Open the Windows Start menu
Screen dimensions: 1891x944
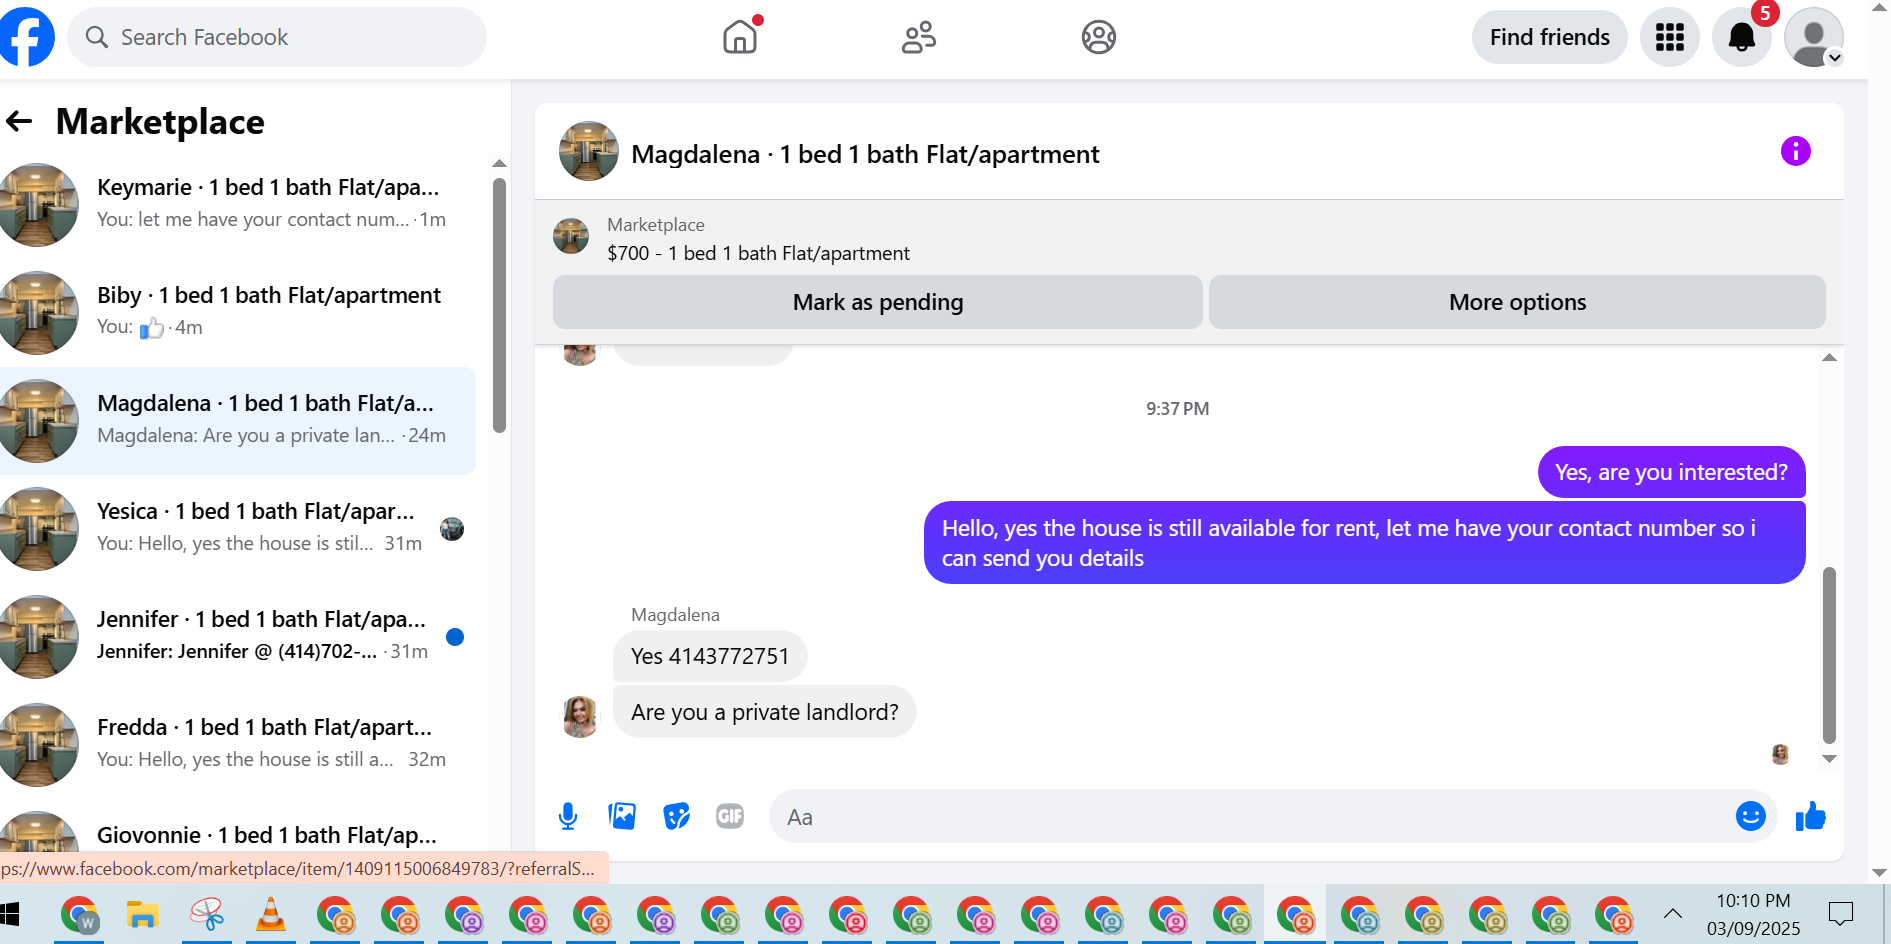(x=10, y=914)
